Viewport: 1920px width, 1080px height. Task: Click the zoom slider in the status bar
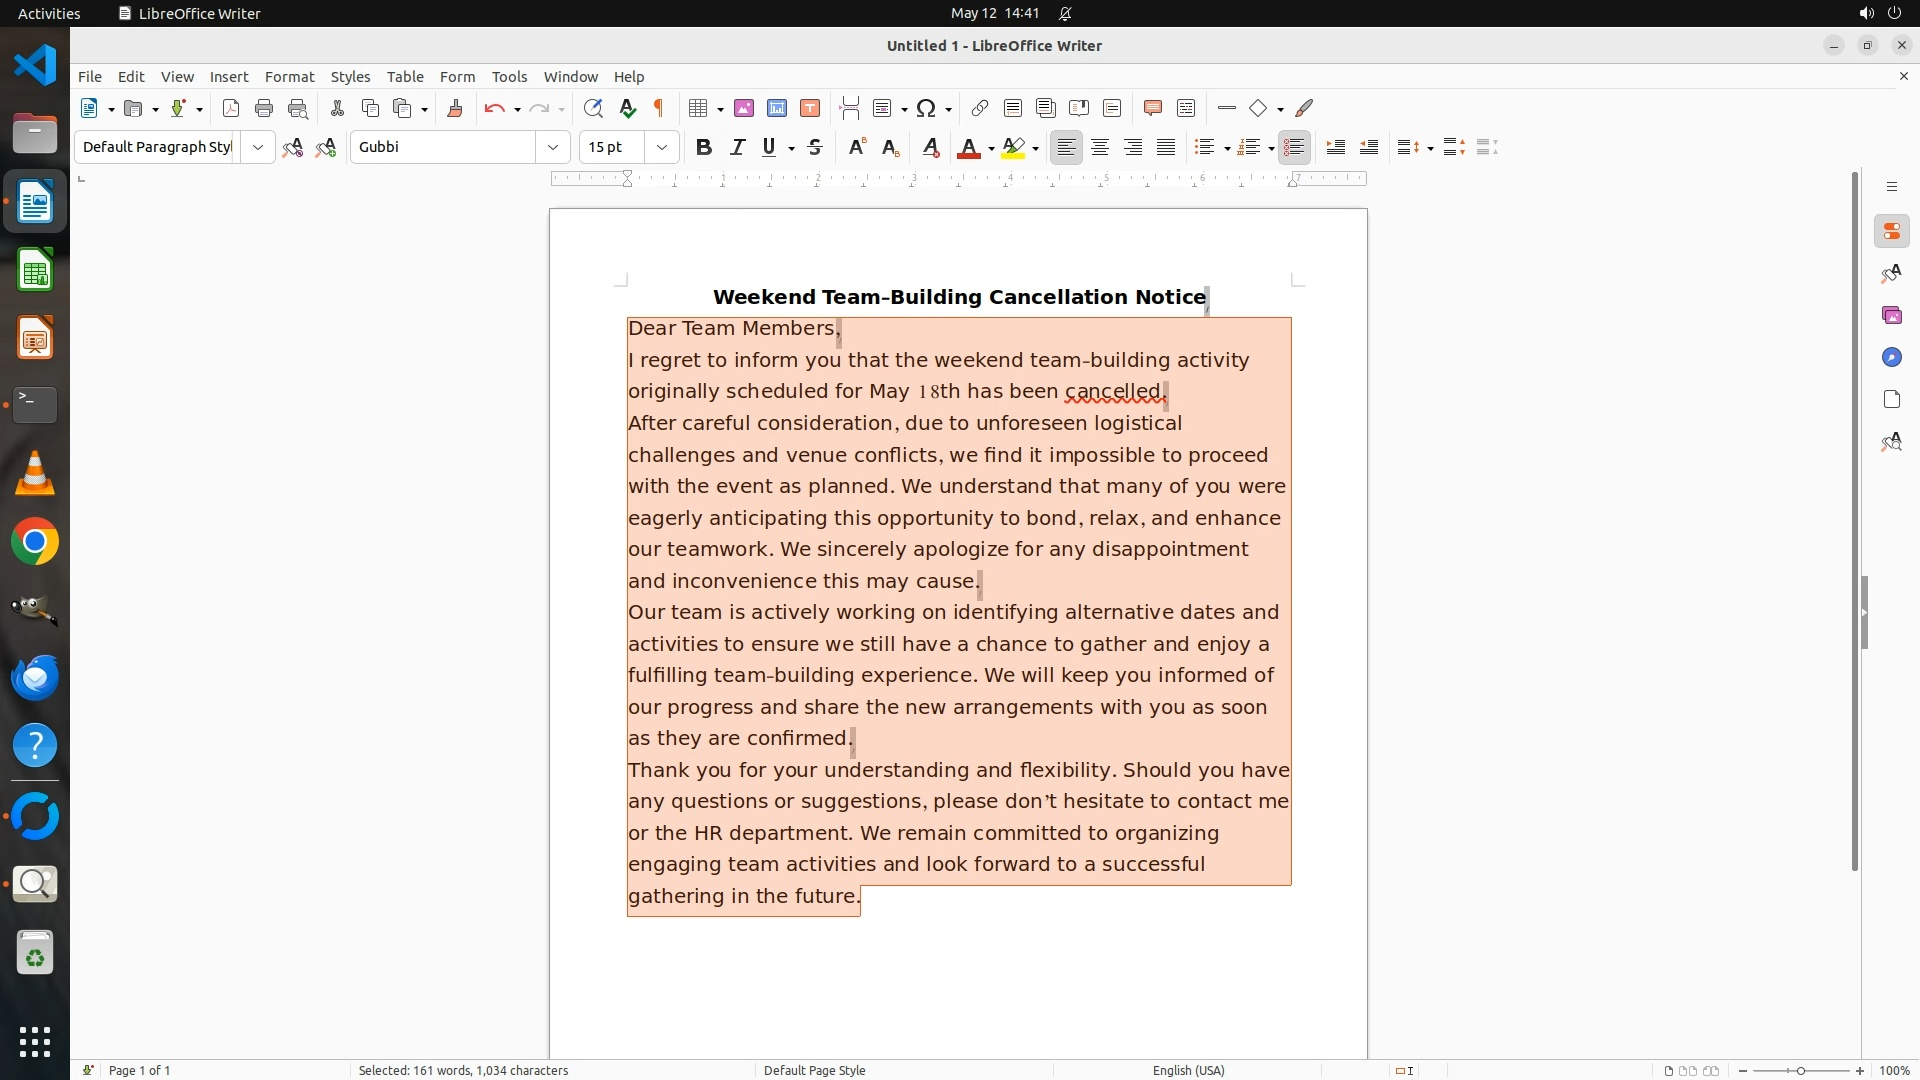pyautogui.click(x=1800, y=1070)
